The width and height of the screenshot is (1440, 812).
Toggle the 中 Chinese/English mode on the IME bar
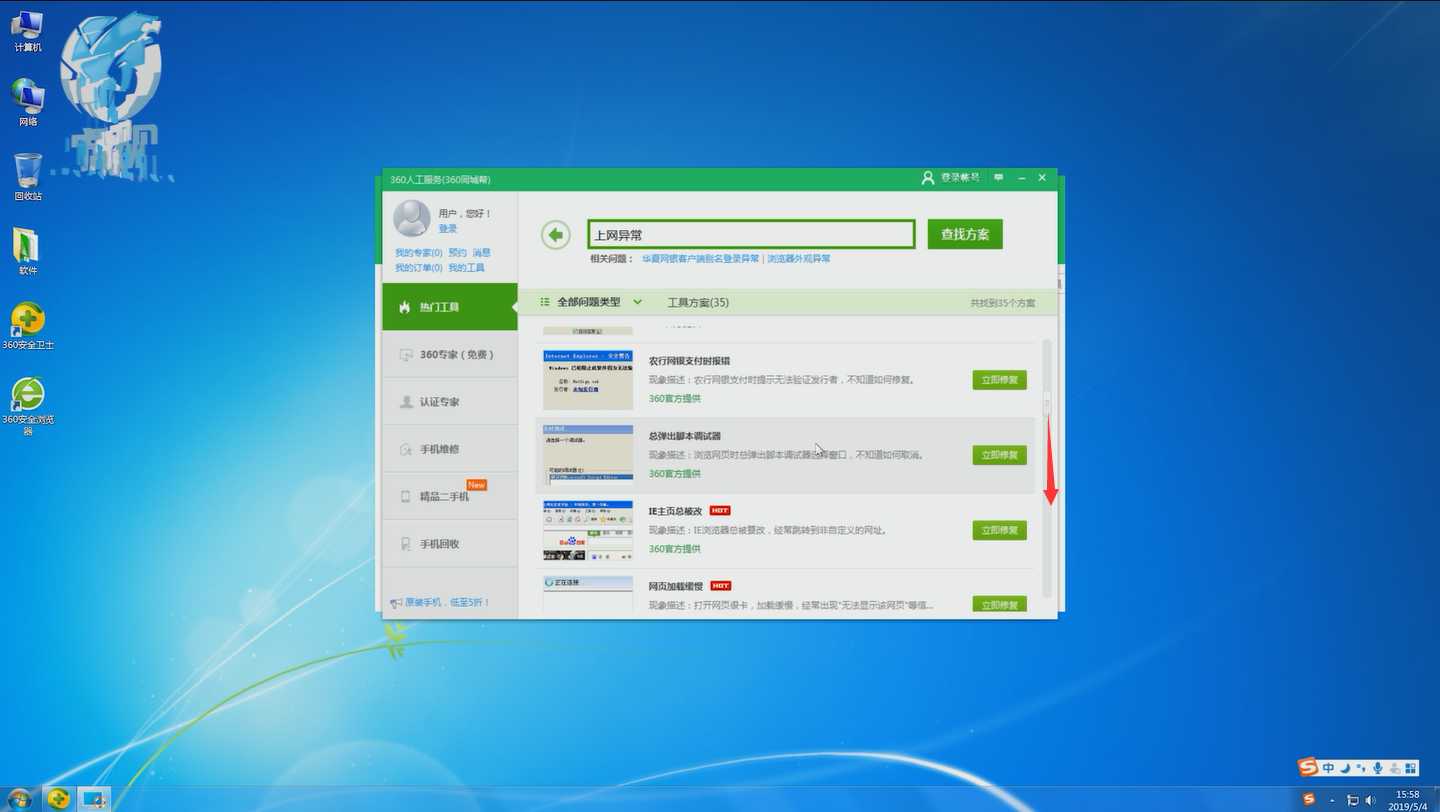tap(1328, 768)
